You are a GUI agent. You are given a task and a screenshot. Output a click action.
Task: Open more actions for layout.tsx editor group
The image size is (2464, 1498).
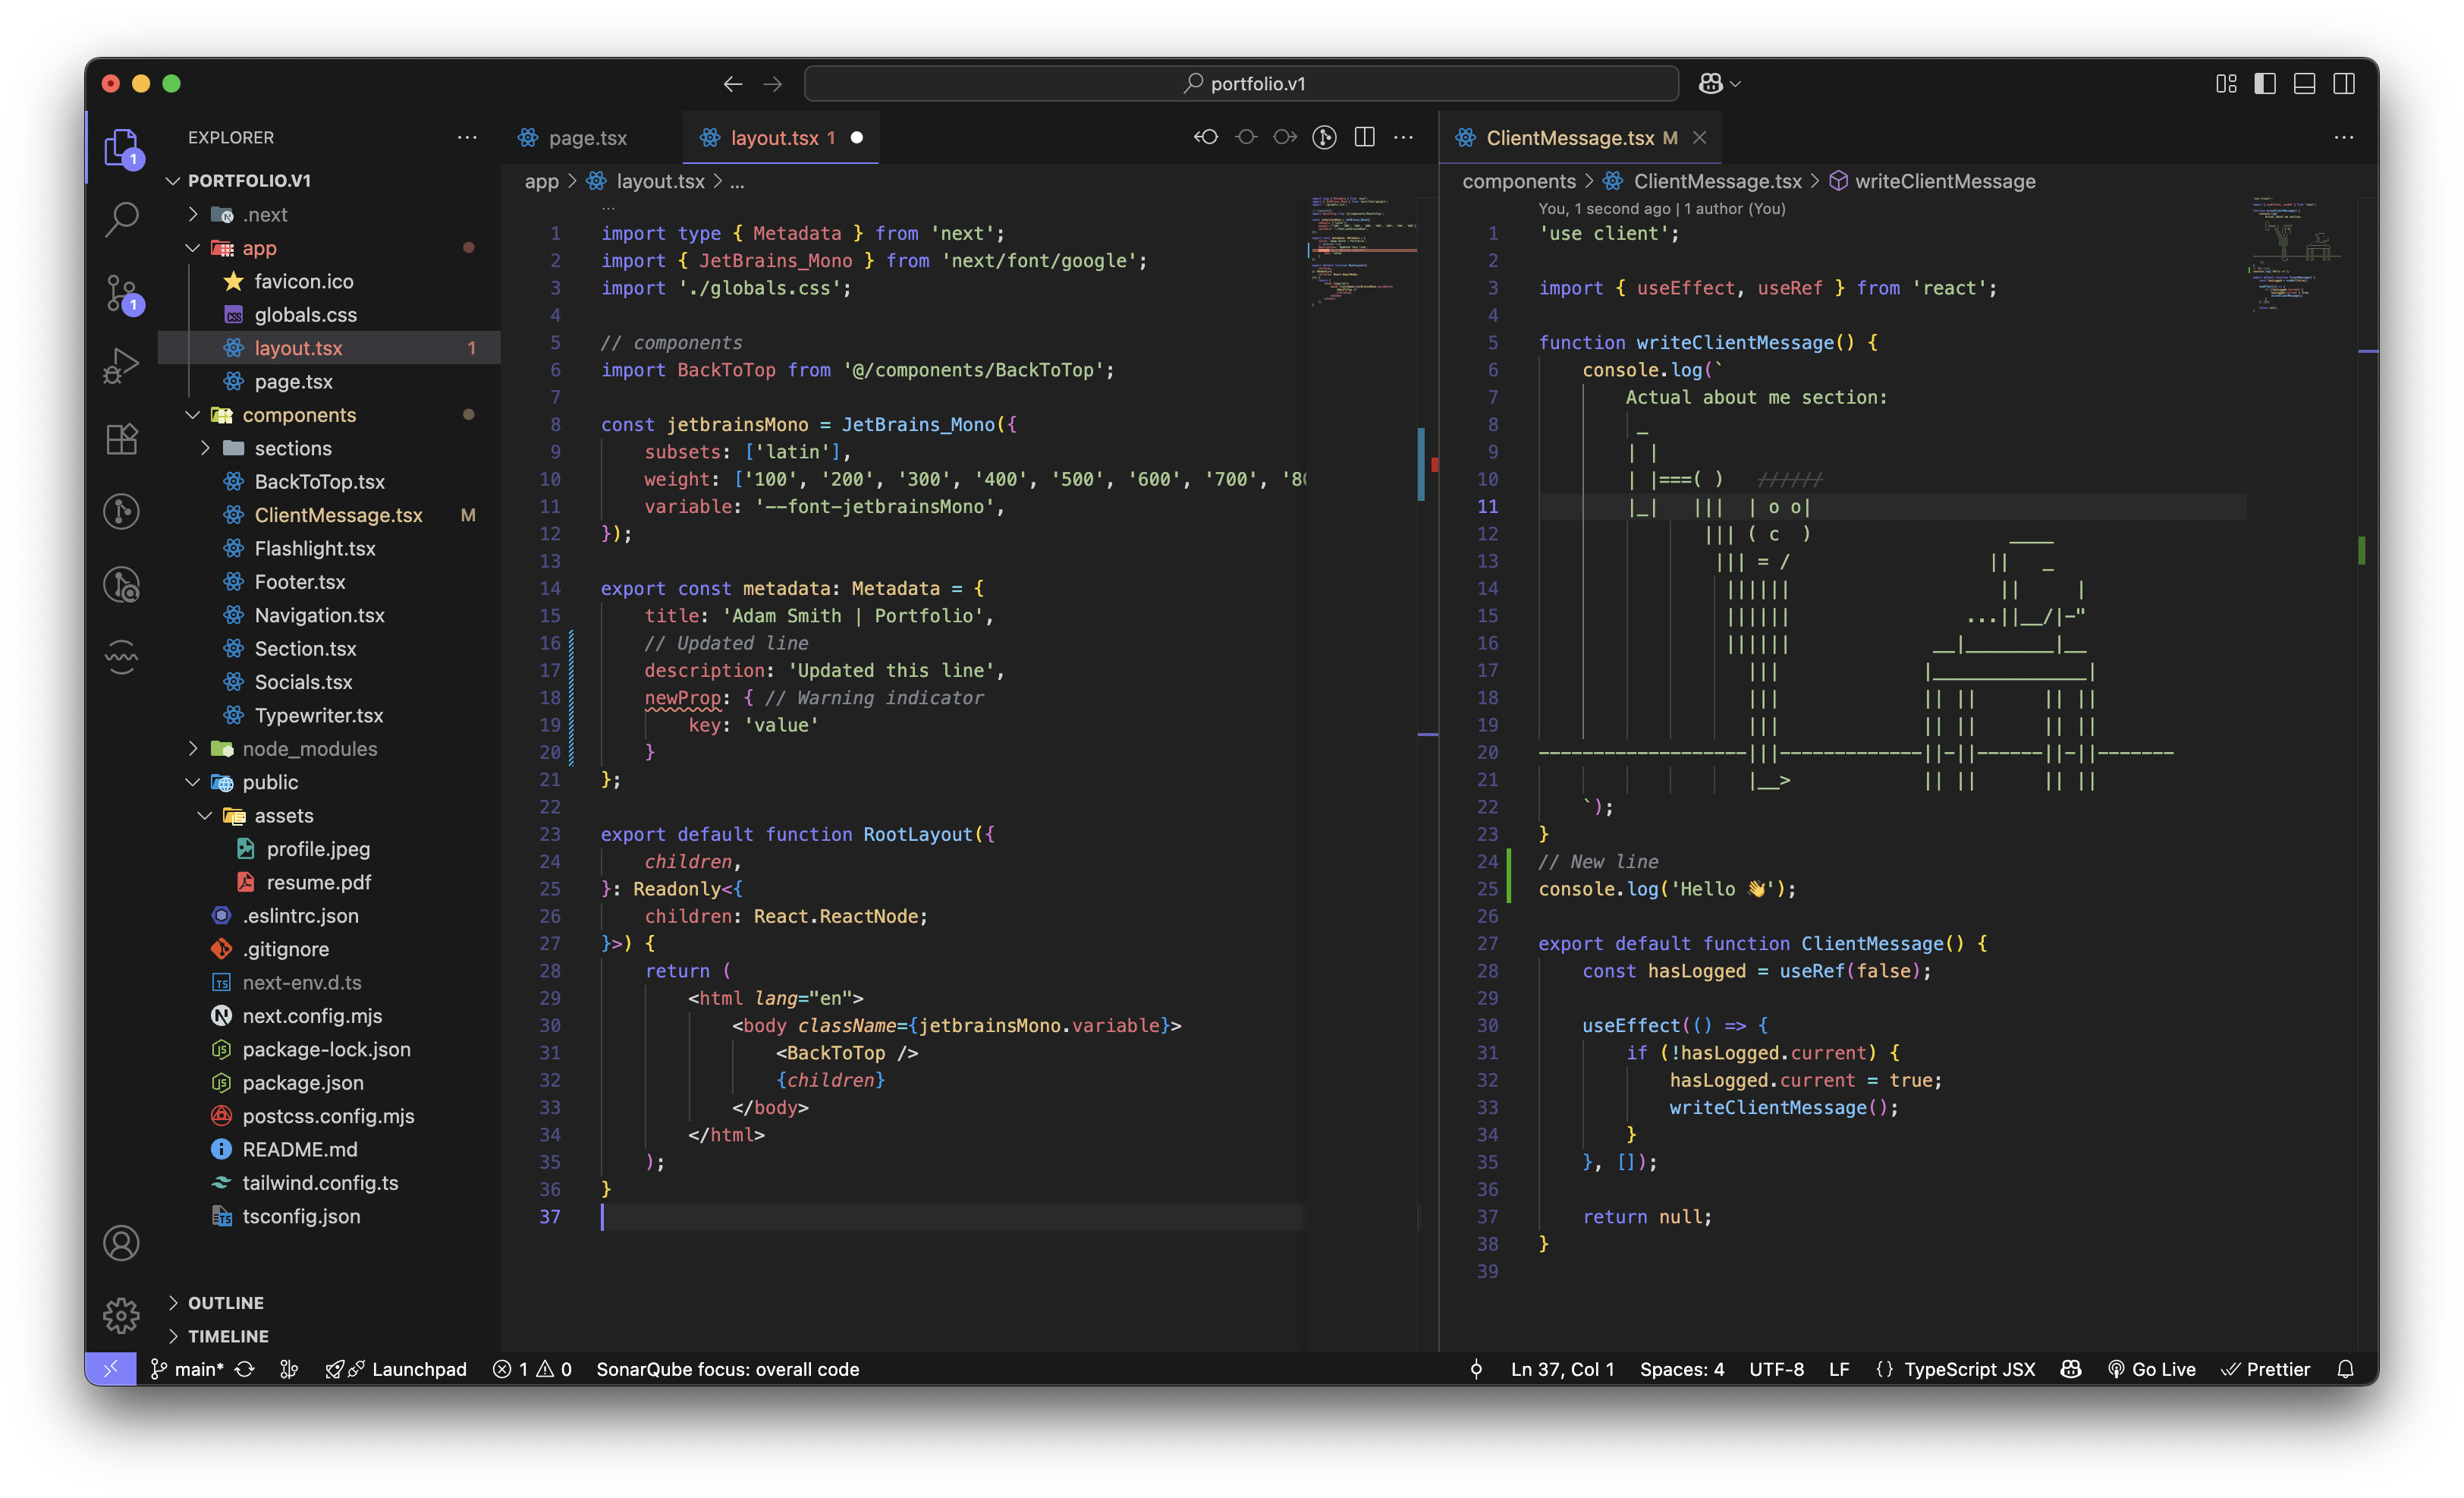coord(1404,137)
